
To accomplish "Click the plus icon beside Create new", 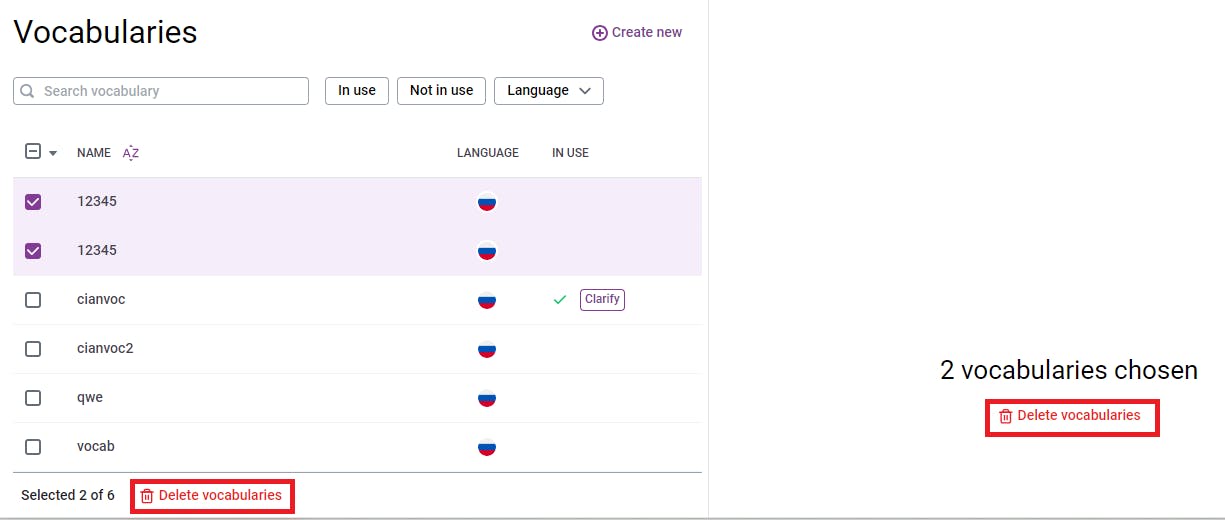I will point(600,33).
